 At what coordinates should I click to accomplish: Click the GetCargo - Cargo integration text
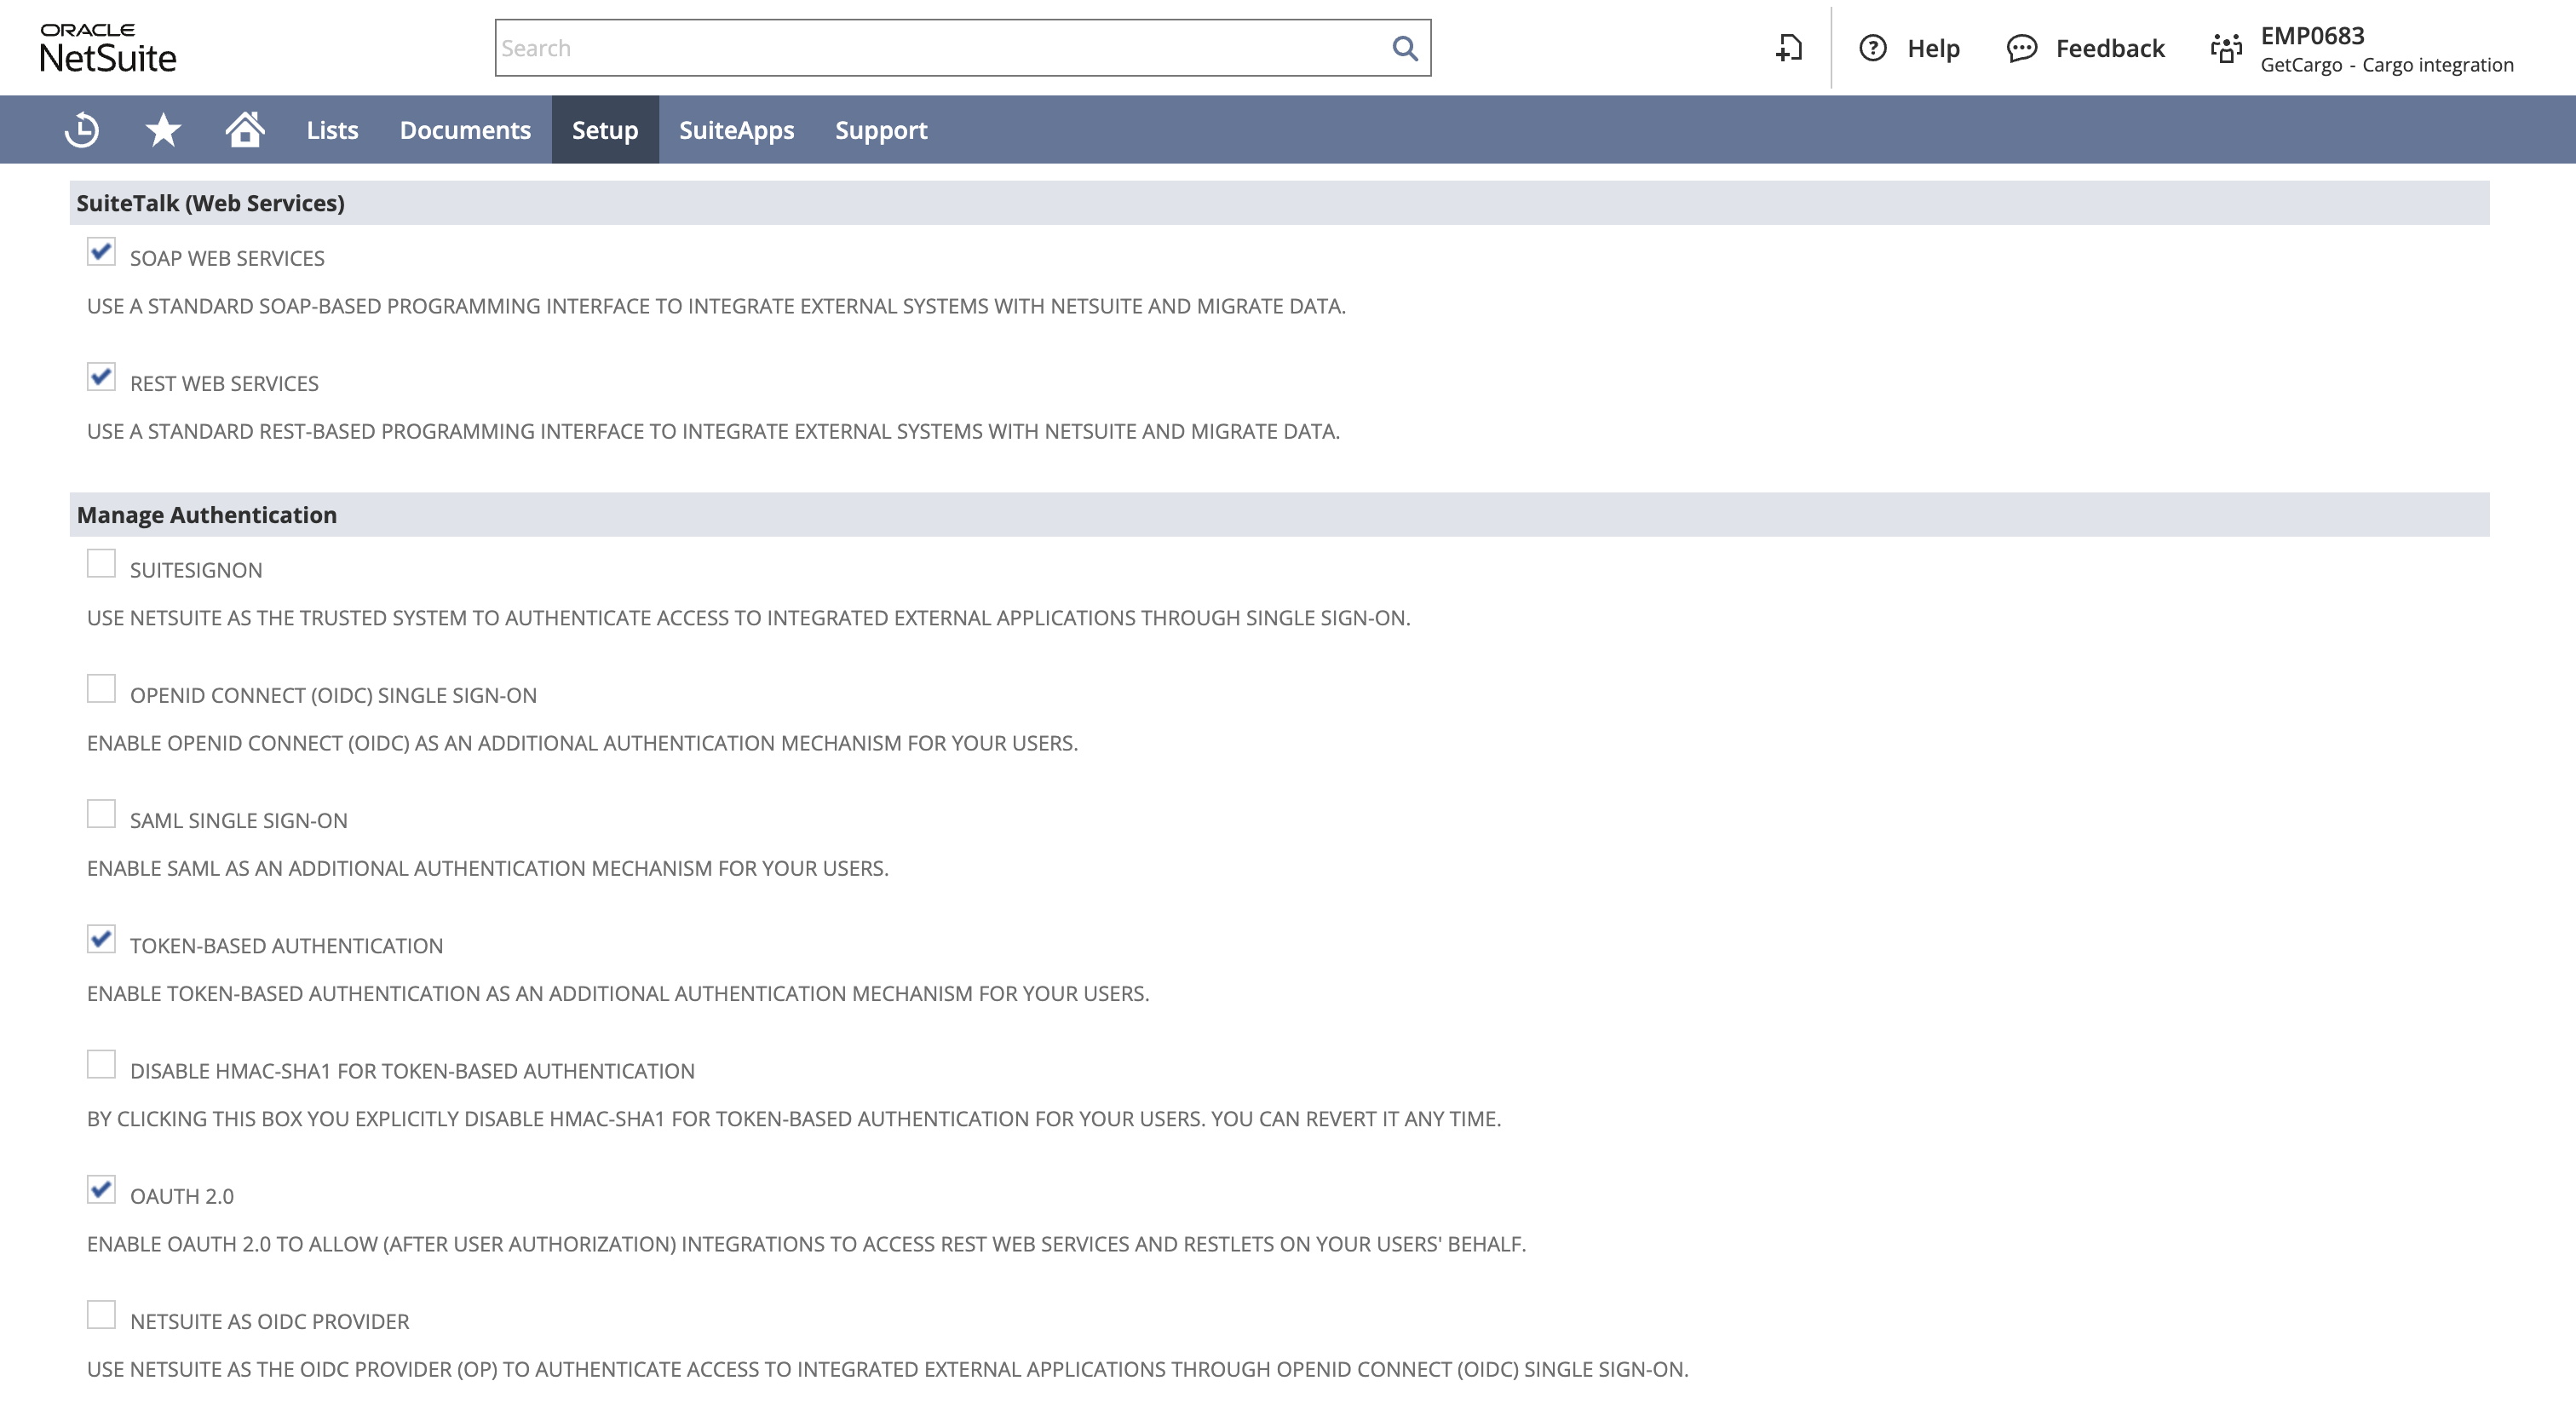(x=2387, y=65)
